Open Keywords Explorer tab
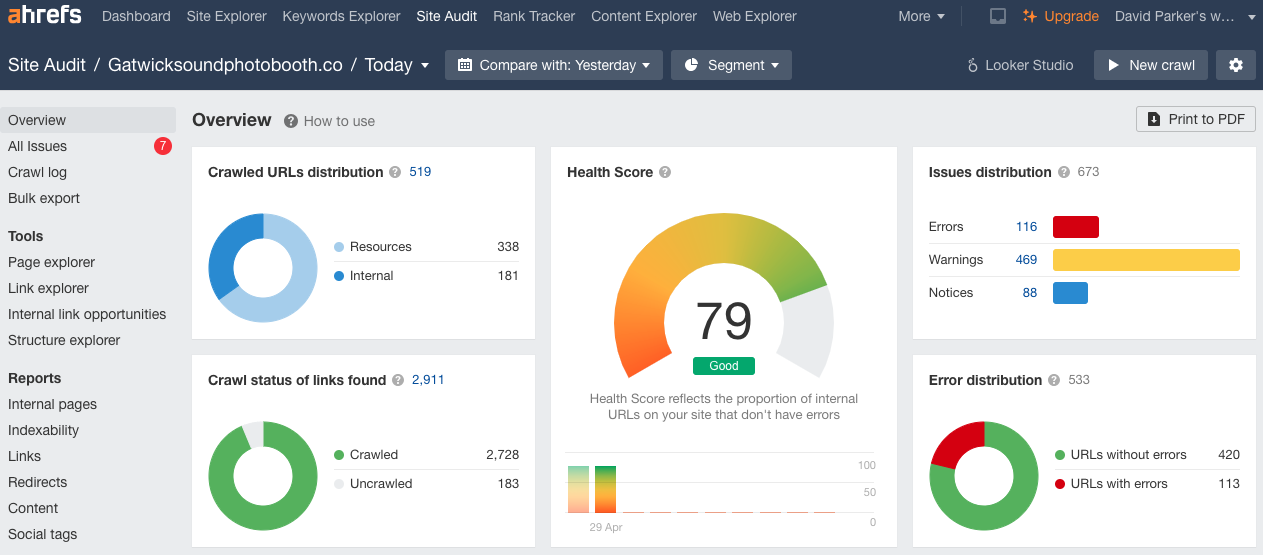This screenshot has width=1263, height=555. [x=341, y=16]
